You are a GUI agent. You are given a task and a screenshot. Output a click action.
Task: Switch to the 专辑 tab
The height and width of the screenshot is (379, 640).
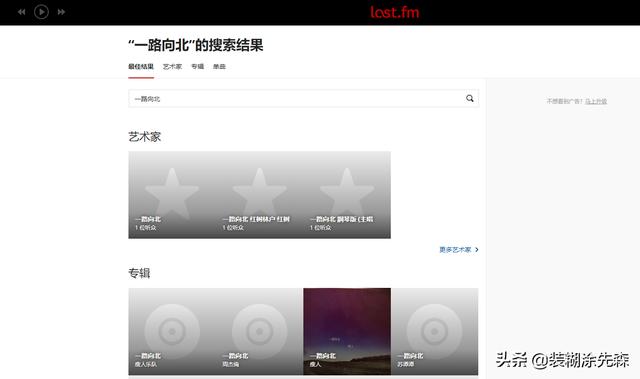198,66
